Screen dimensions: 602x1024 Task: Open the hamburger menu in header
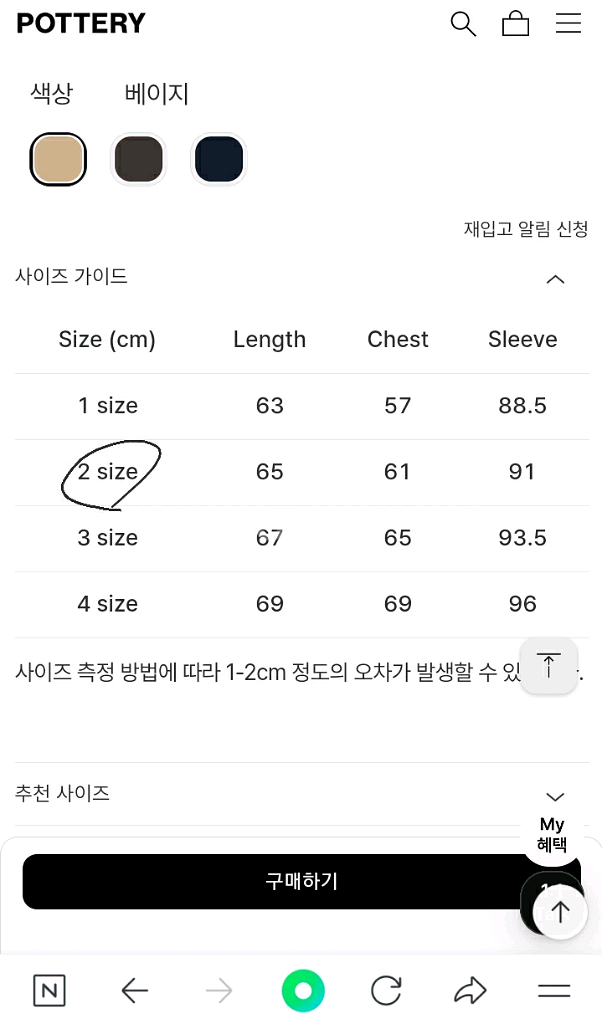[568, 24]
